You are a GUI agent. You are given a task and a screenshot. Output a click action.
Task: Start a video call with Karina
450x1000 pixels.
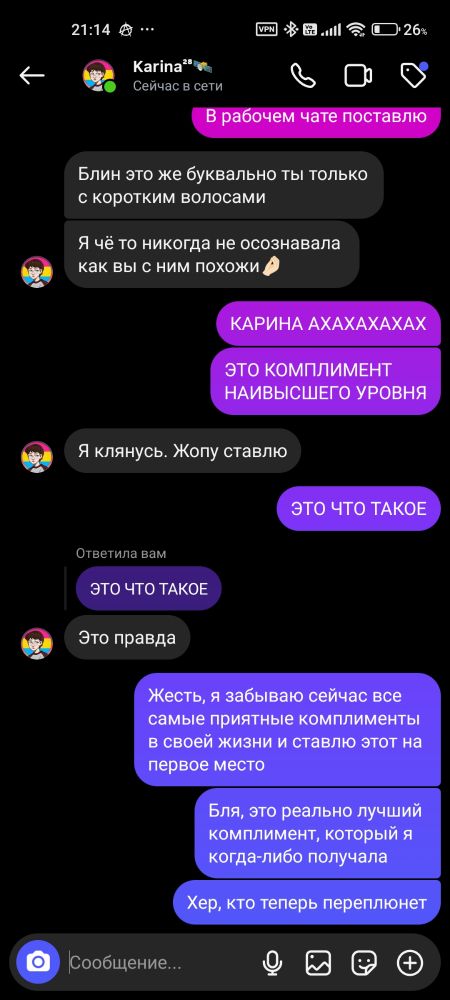[x=358, y=76]
